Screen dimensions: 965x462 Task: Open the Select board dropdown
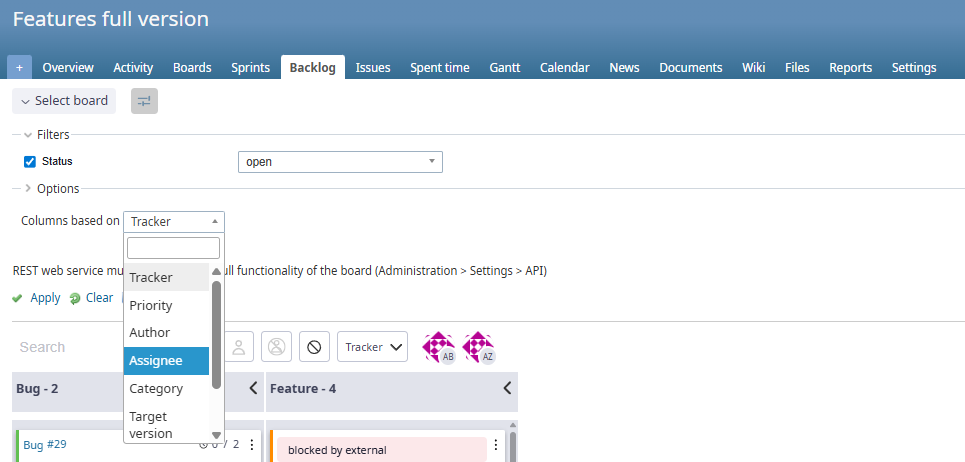tap(64, 101)
